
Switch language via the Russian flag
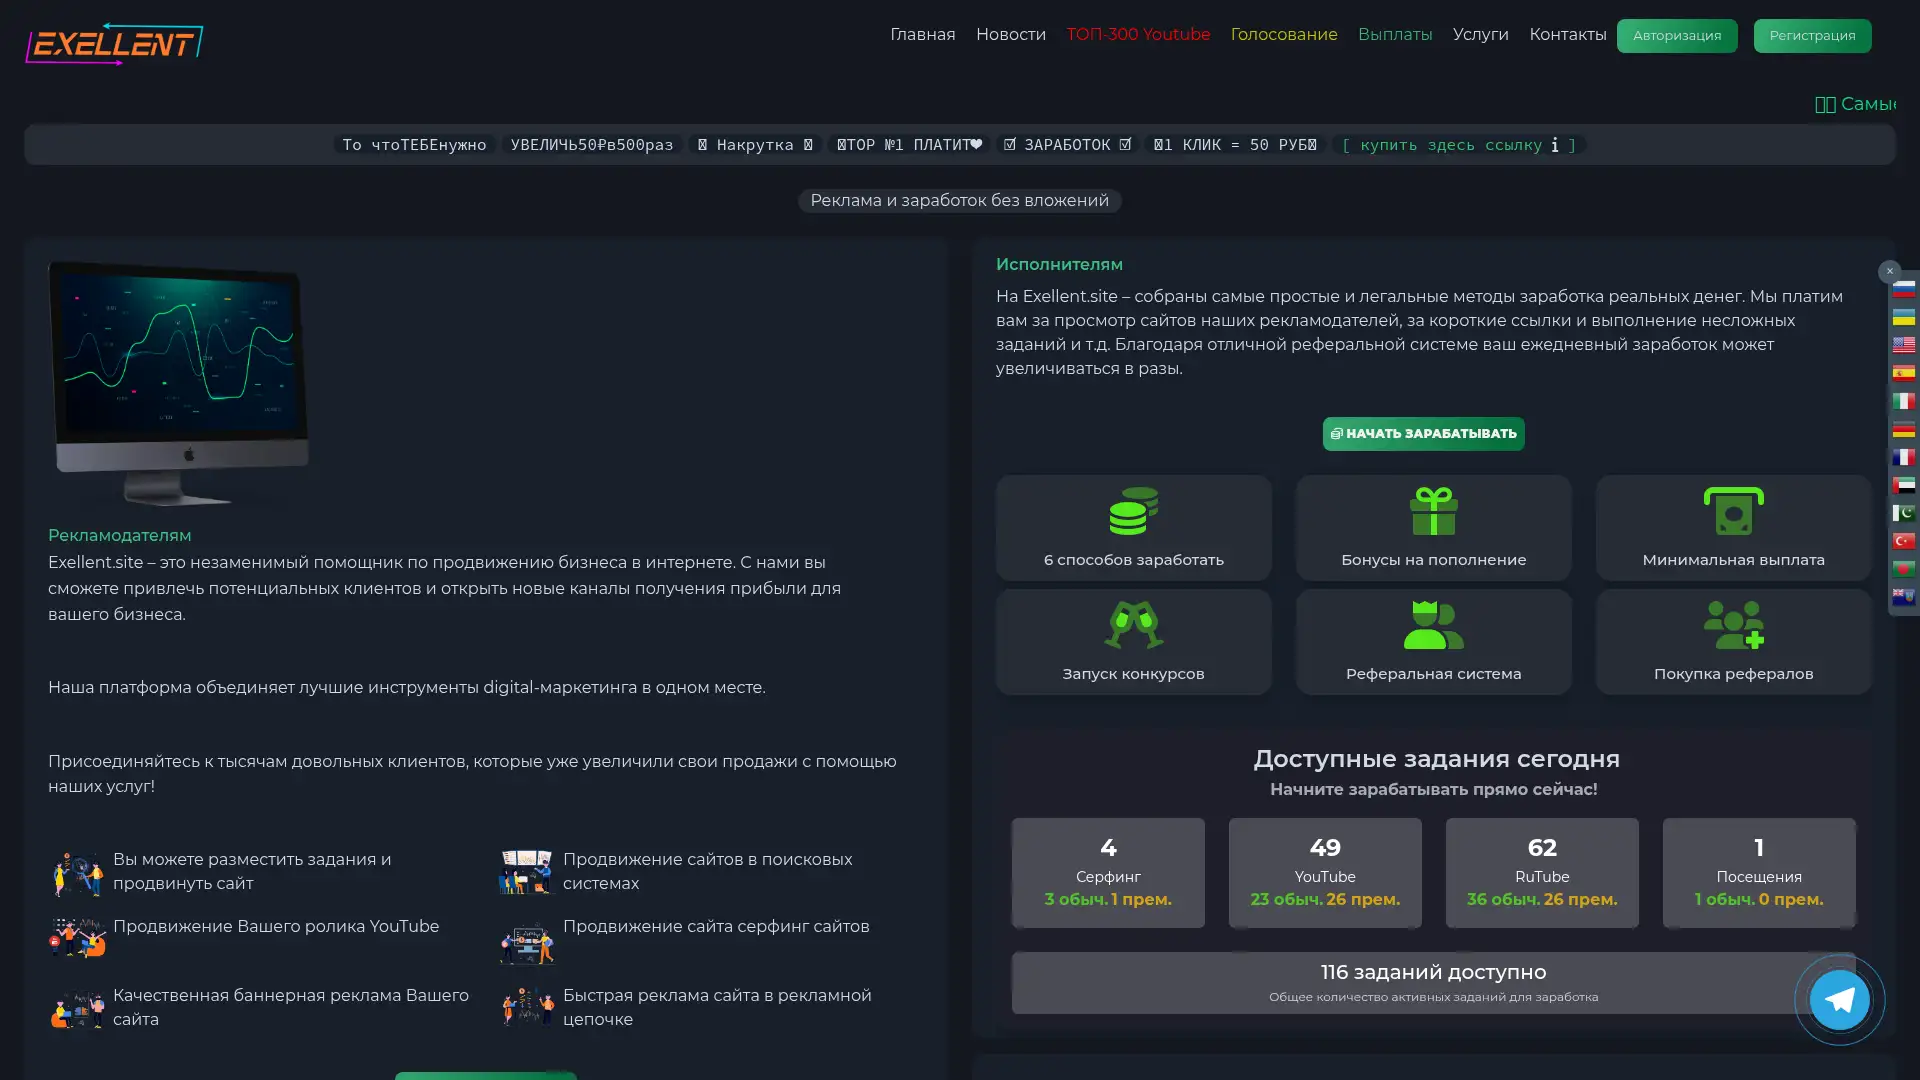(x=1903, y=289)
